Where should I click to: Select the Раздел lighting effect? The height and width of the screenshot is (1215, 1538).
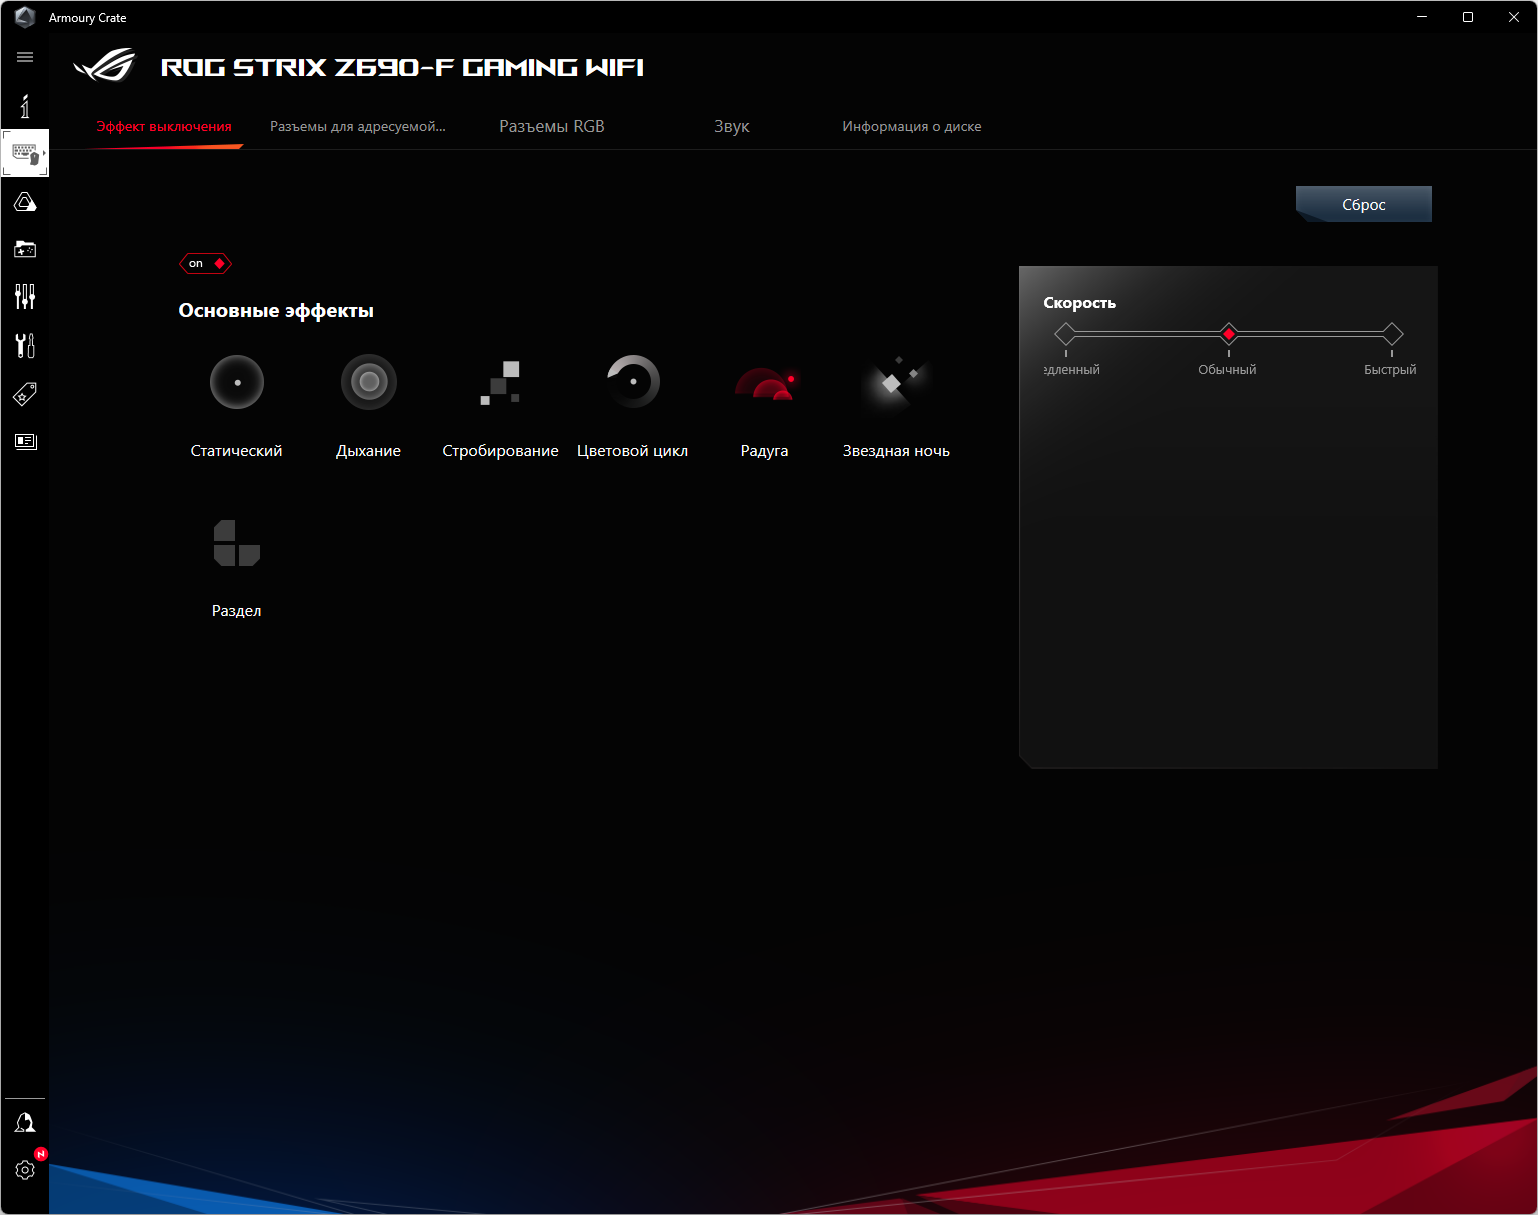237,567
